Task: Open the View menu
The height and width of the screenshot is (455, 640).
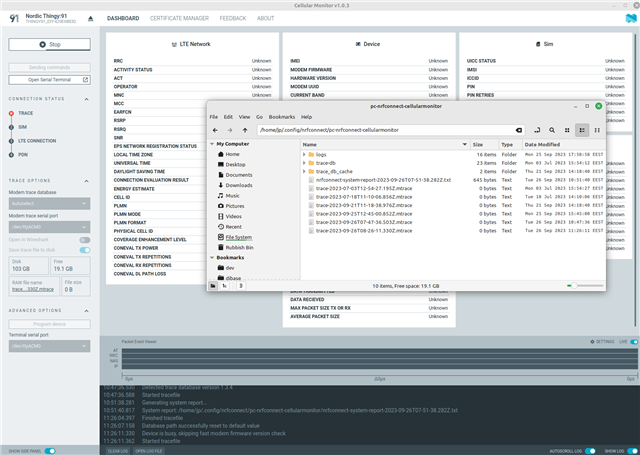Action: pos(244,117)
